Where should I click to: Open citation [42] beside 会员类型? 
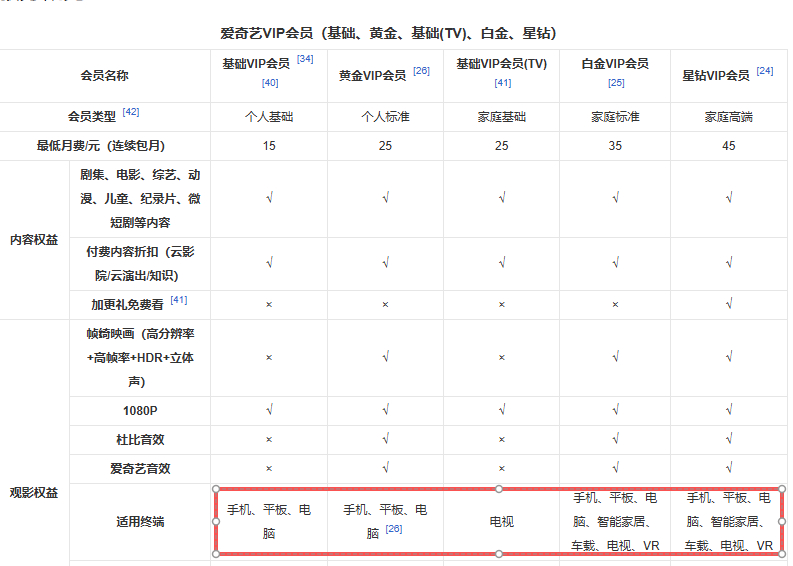(131, 112)
